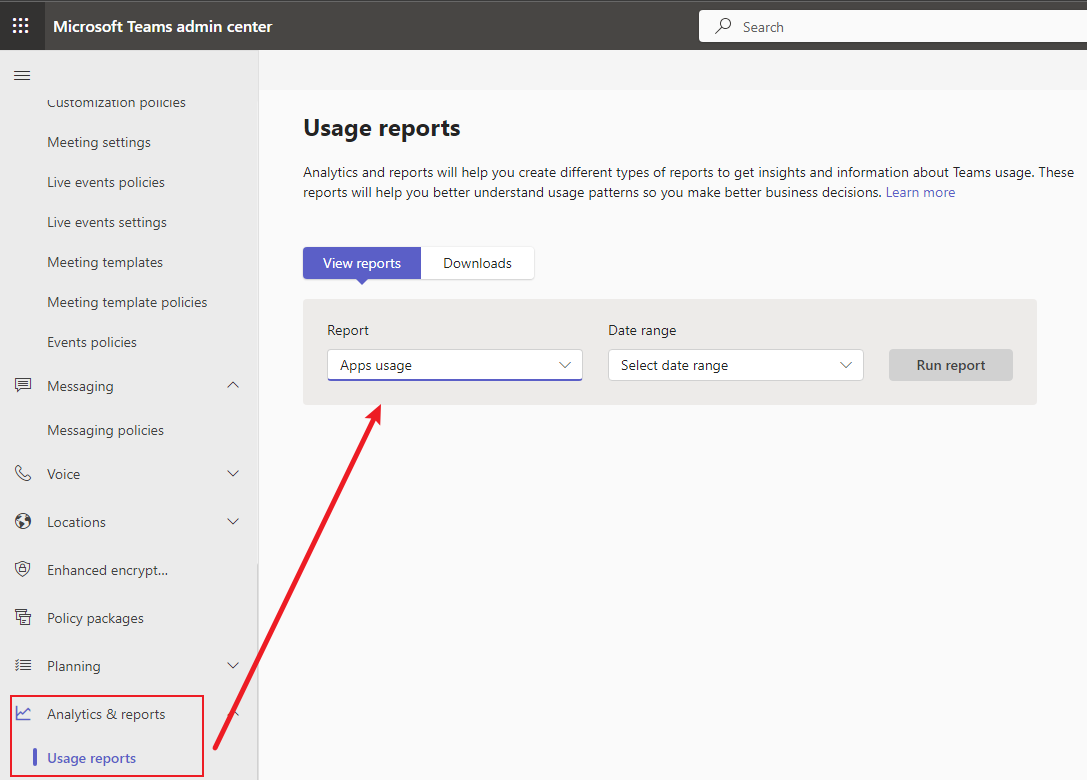The image size is (1087, 780).
Task: Expand the Locations section chevron
Action: (233, 521)
